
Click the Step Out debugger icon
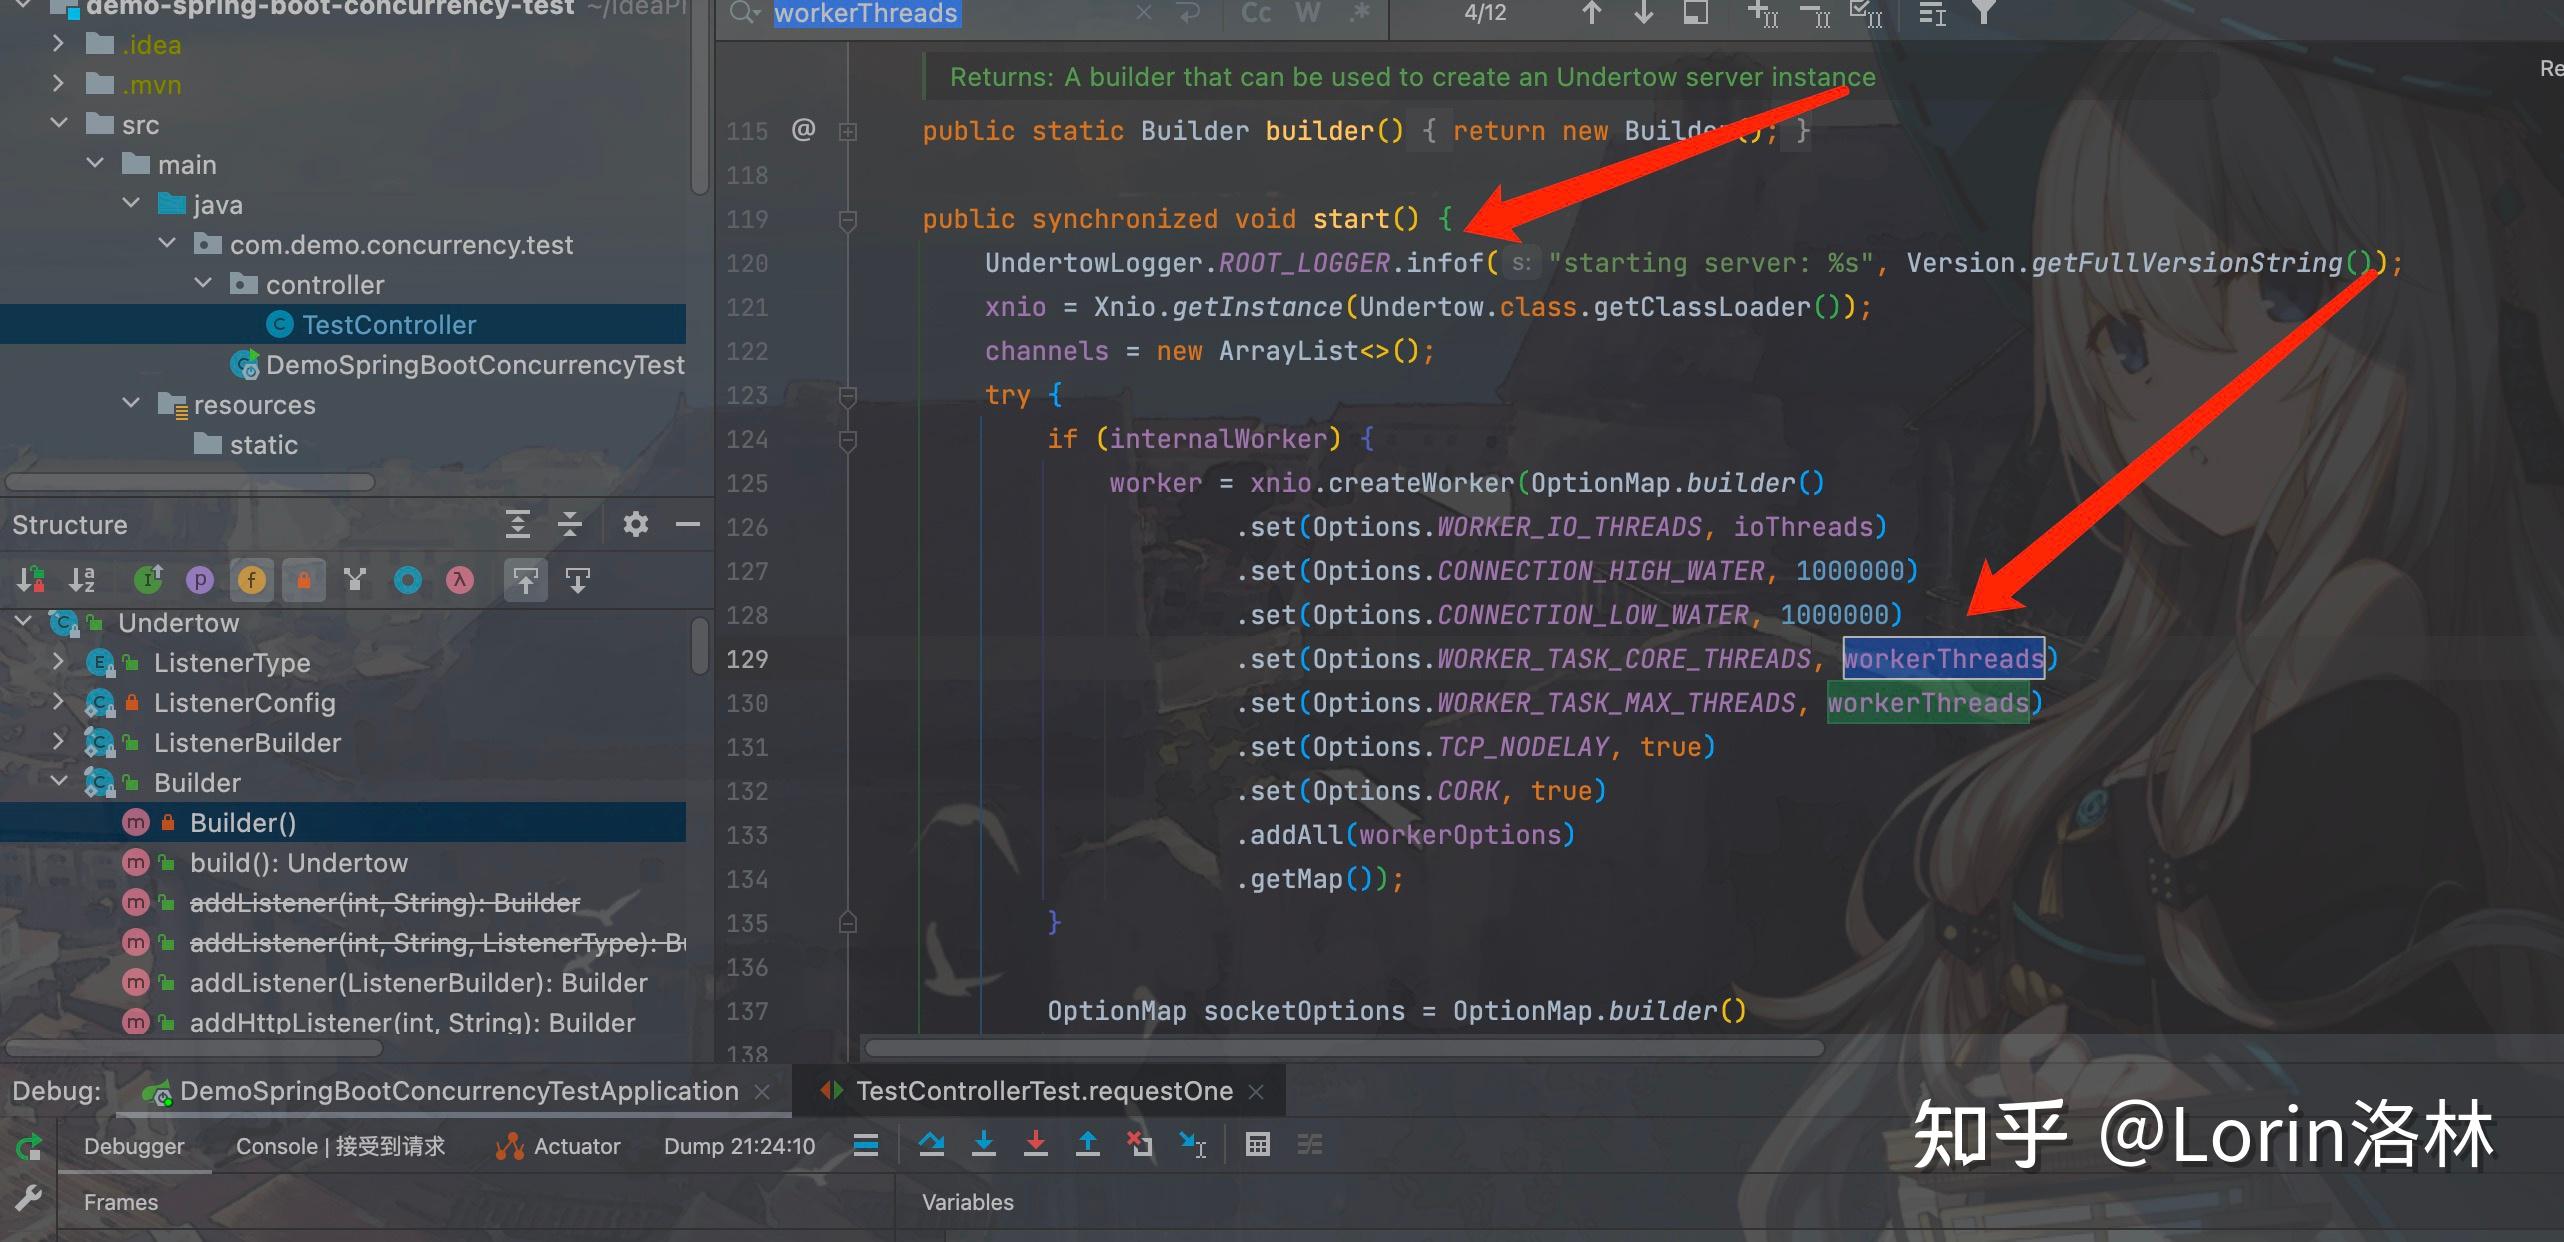coord(1088,1144)
